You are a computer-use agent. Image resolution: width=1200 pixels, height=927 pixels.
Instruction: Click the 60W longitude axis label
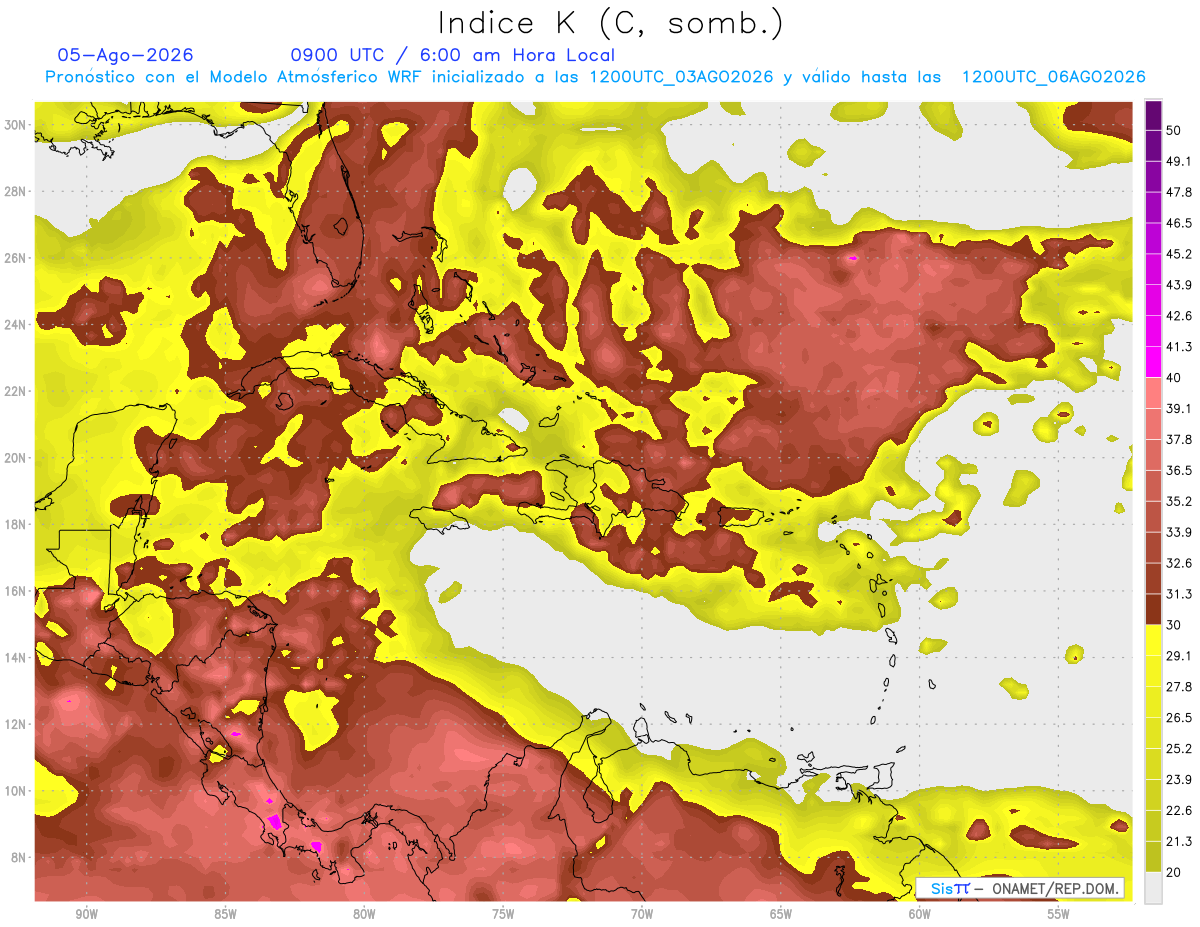pos(920,914)
